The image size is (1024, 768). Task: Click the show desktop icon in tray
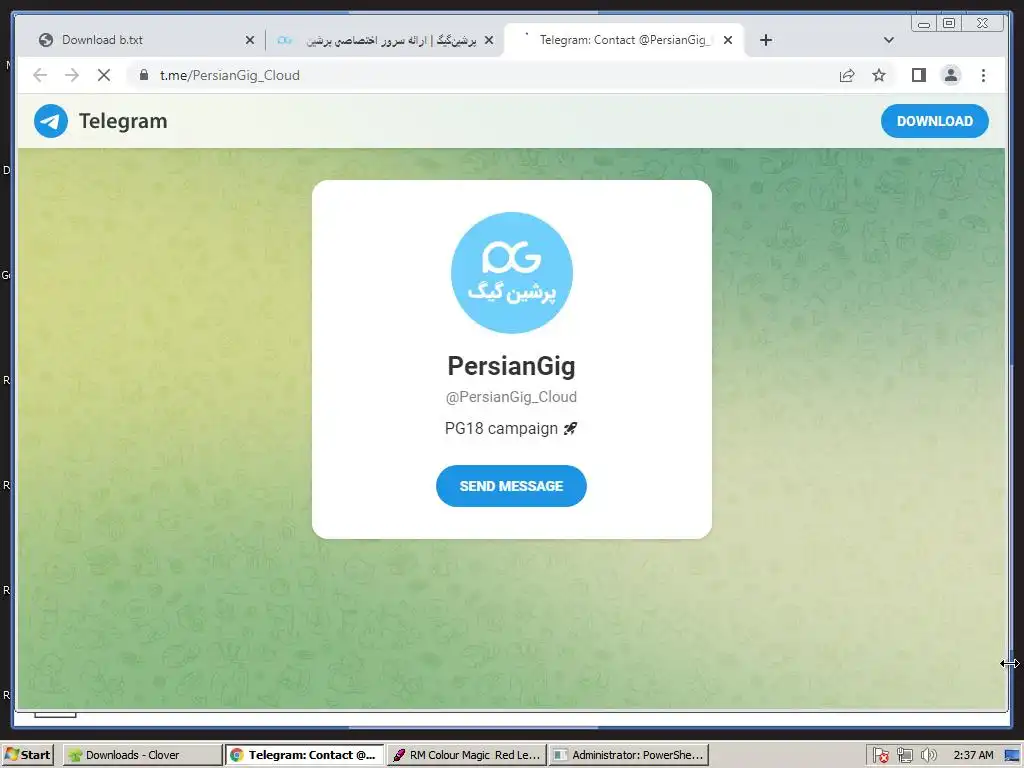click(1012, 756)
